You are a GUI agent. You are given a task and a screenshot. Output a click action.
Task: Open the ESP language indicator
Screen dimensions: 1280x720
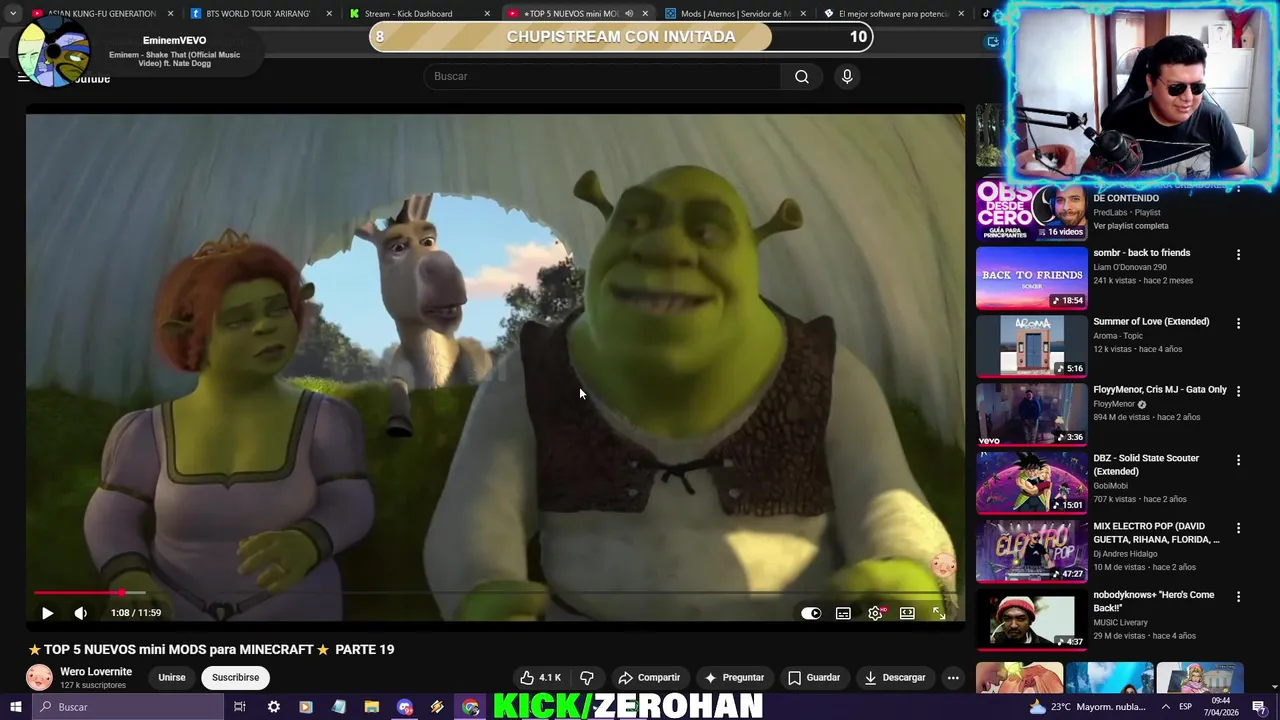click(x=1185, y=707)
